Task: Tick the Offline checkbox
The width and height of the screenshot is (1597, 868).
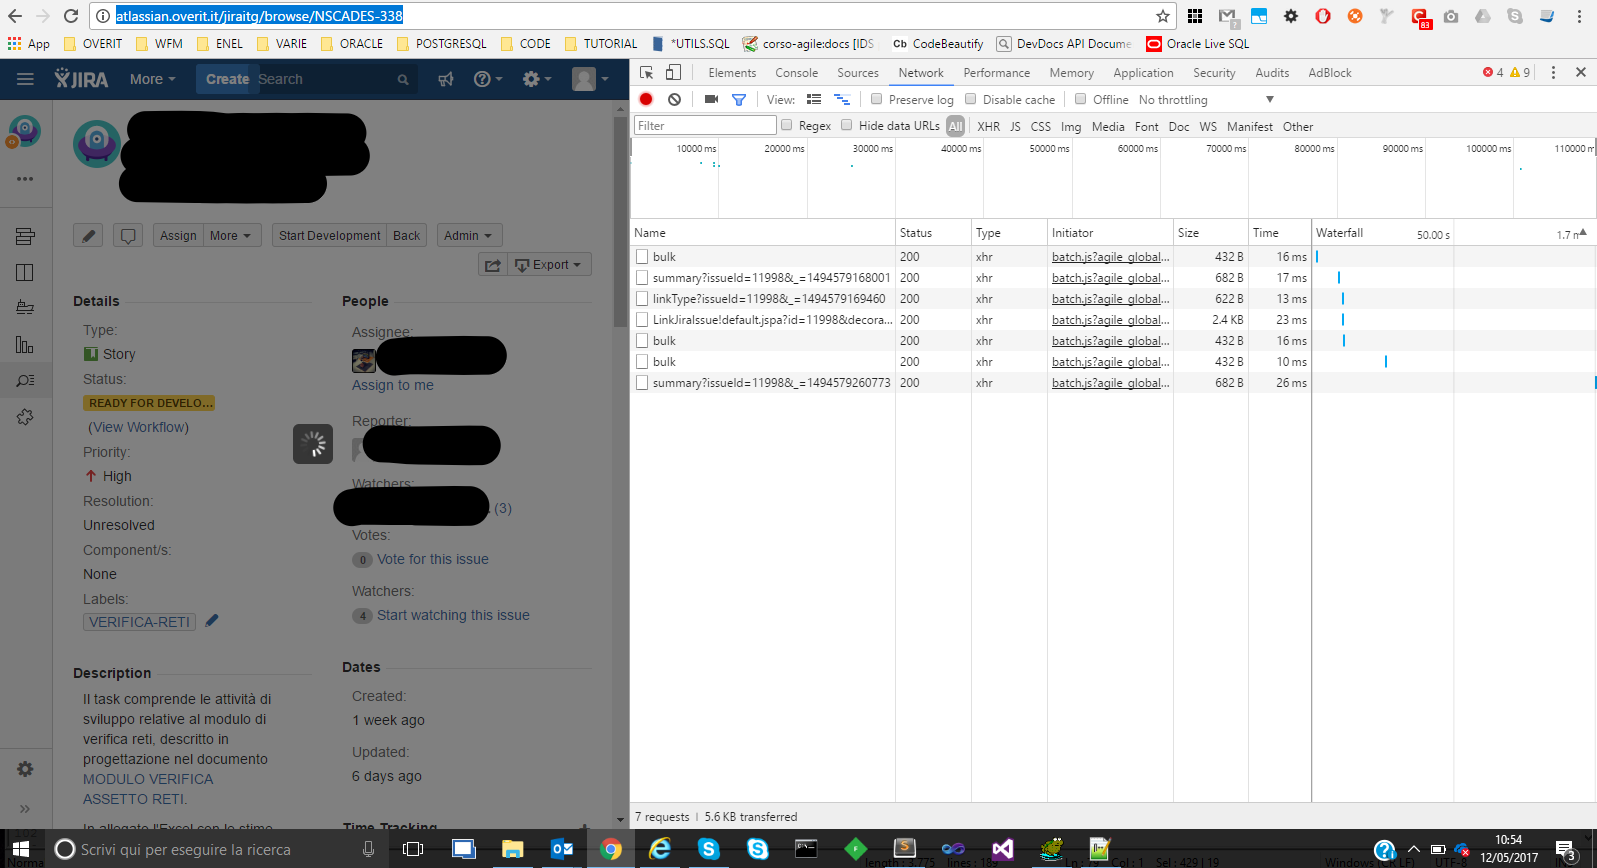Action: pyautogui.click(x=1080, y=99)
